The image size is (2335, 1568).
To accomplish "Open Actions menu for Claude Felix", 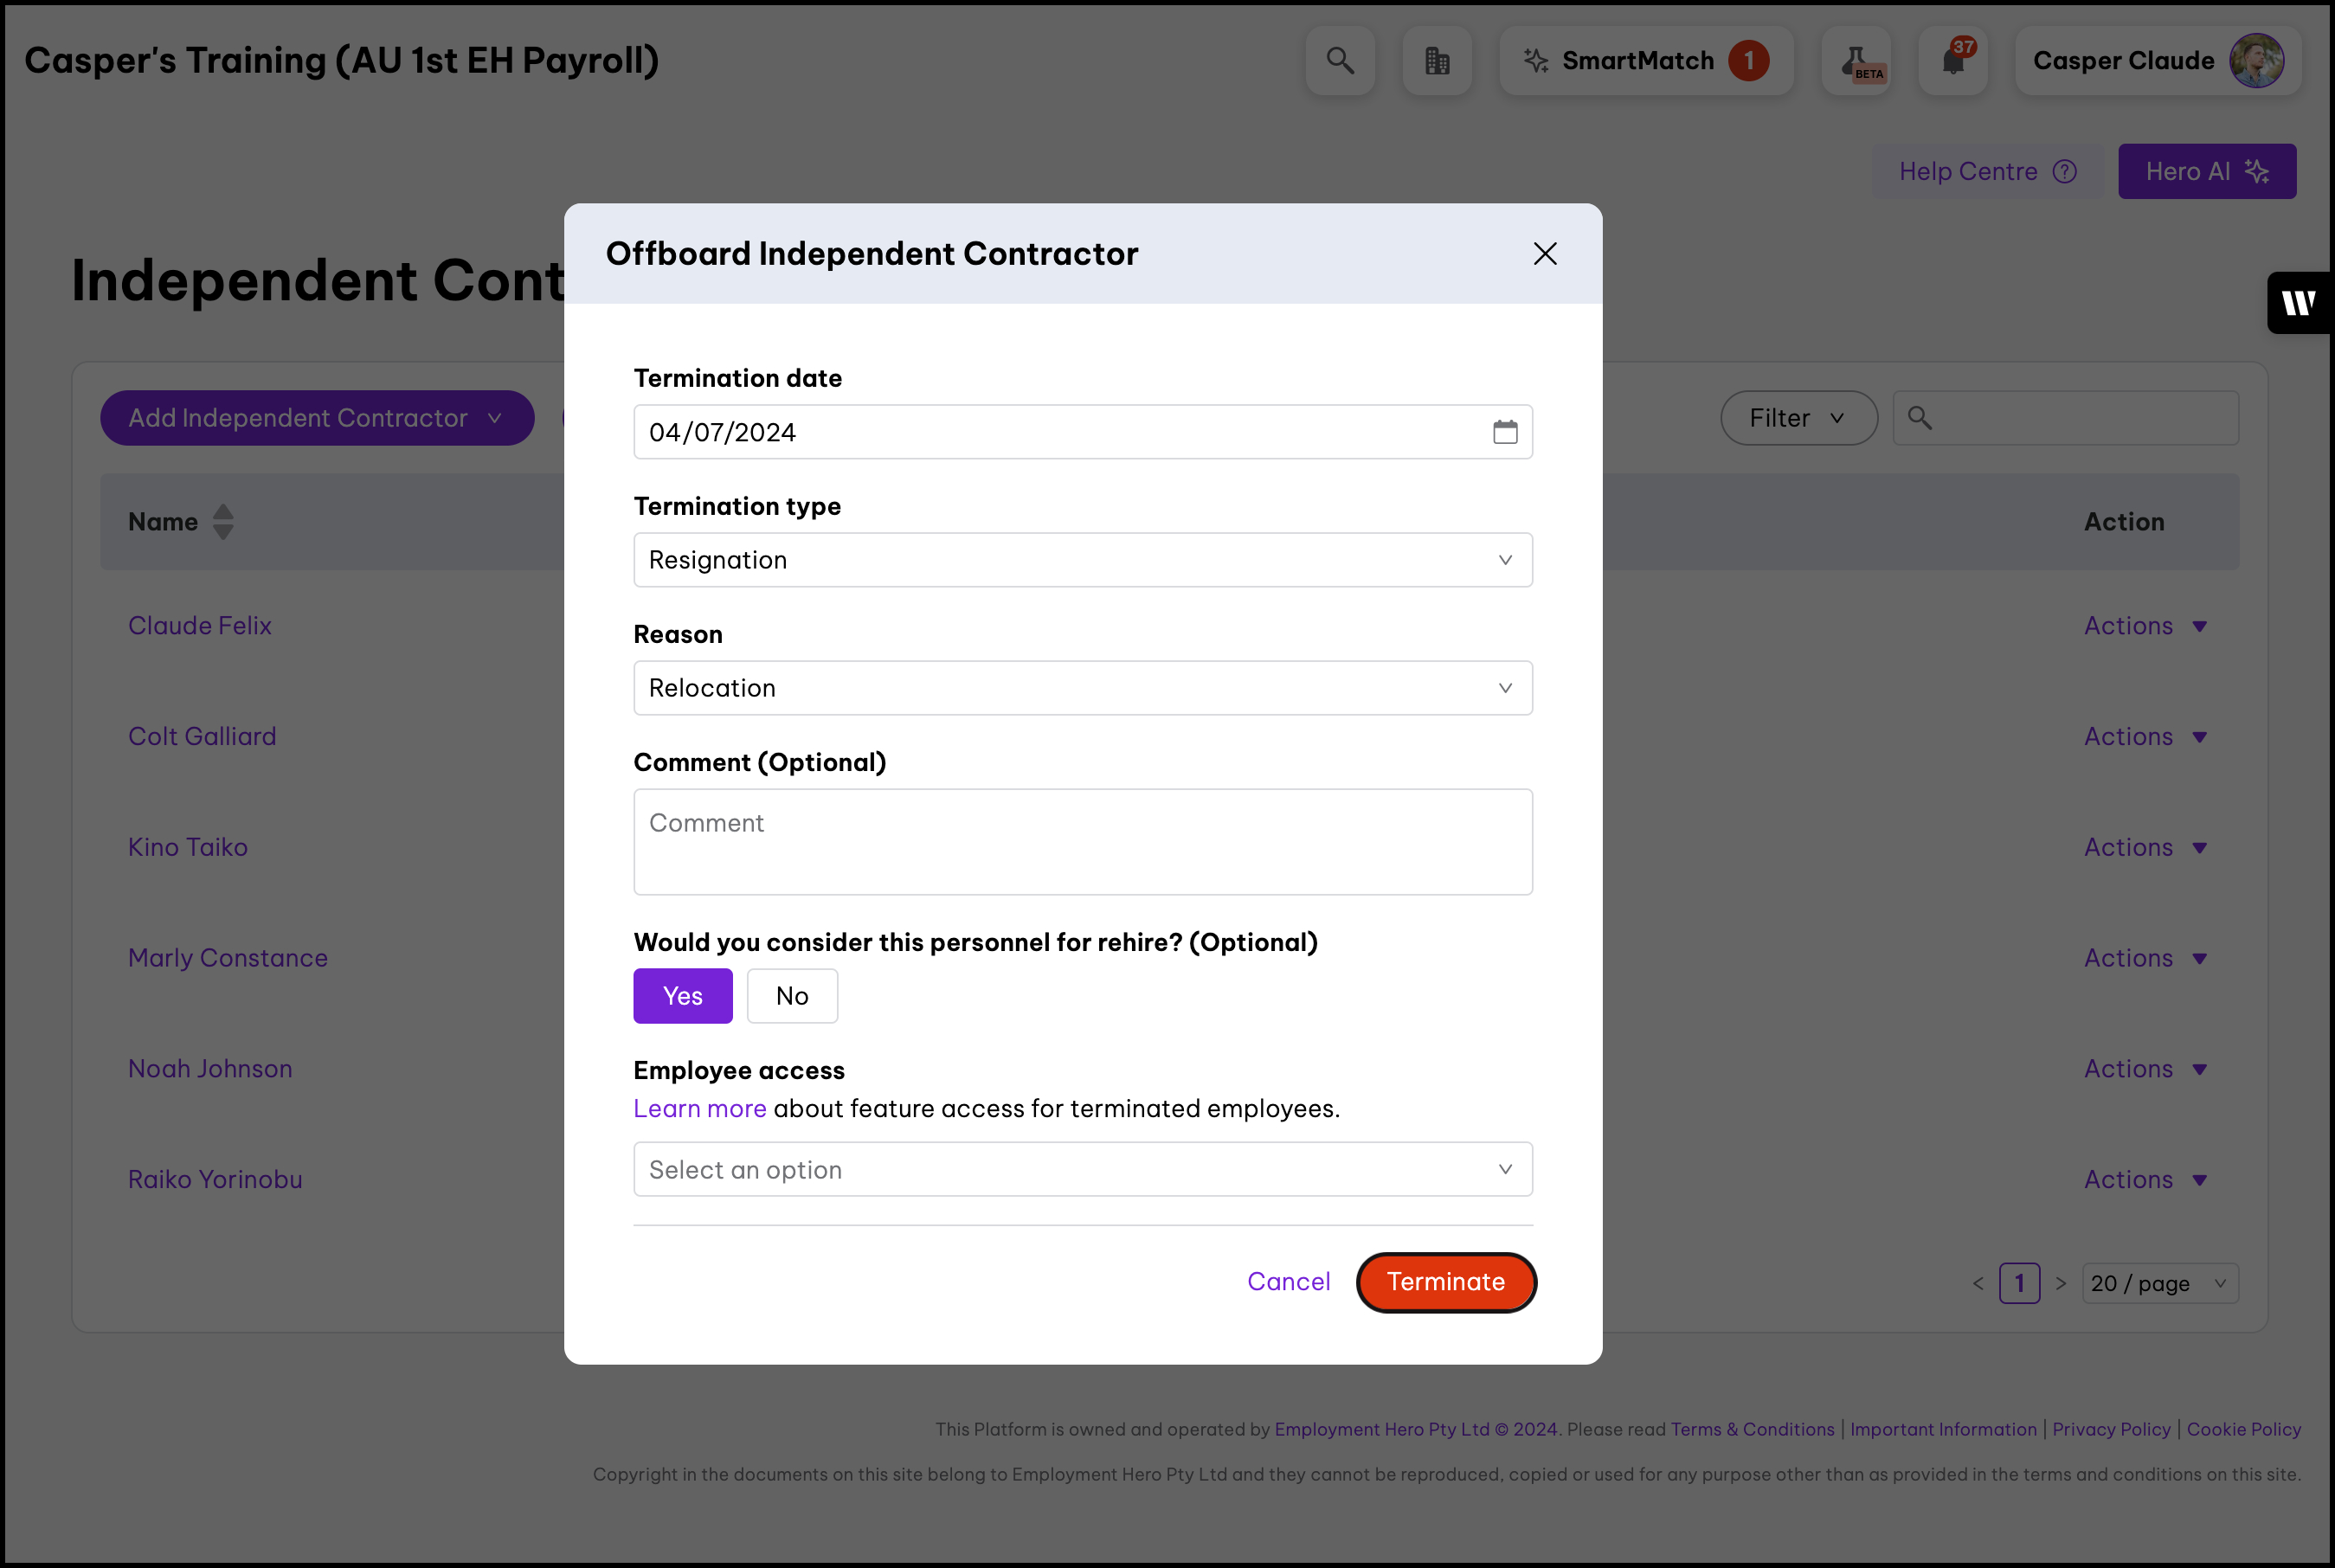I will point(2144,626).
